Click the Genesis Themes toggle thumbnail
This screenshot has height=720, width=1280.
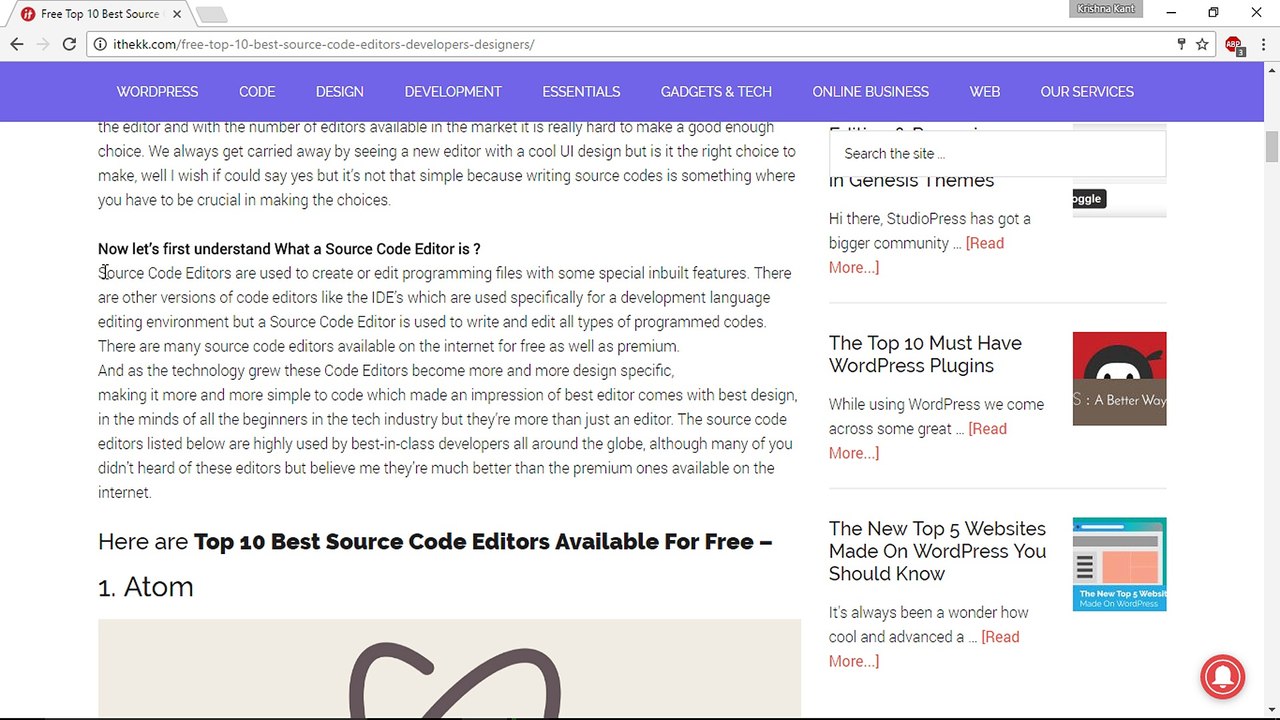(1119, 198)
